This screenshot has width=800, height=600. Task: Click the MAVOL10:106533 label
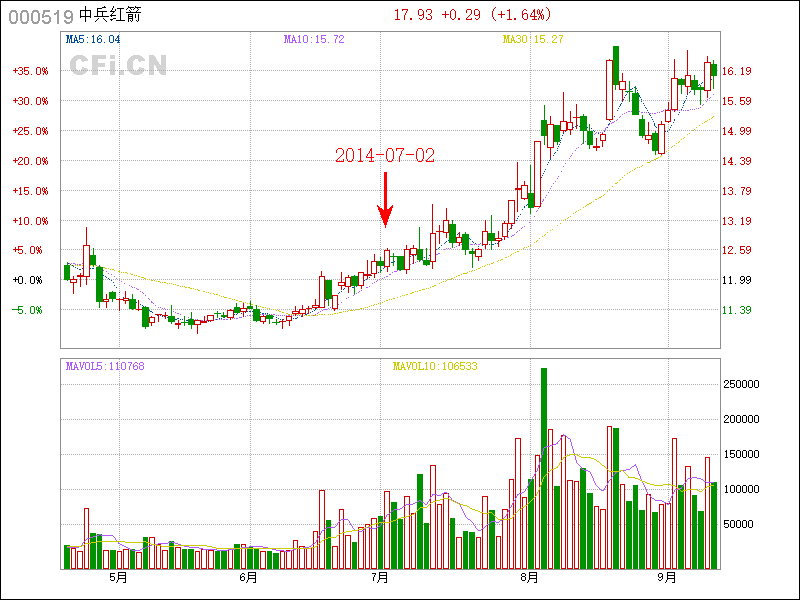click(x=435, y=366)
